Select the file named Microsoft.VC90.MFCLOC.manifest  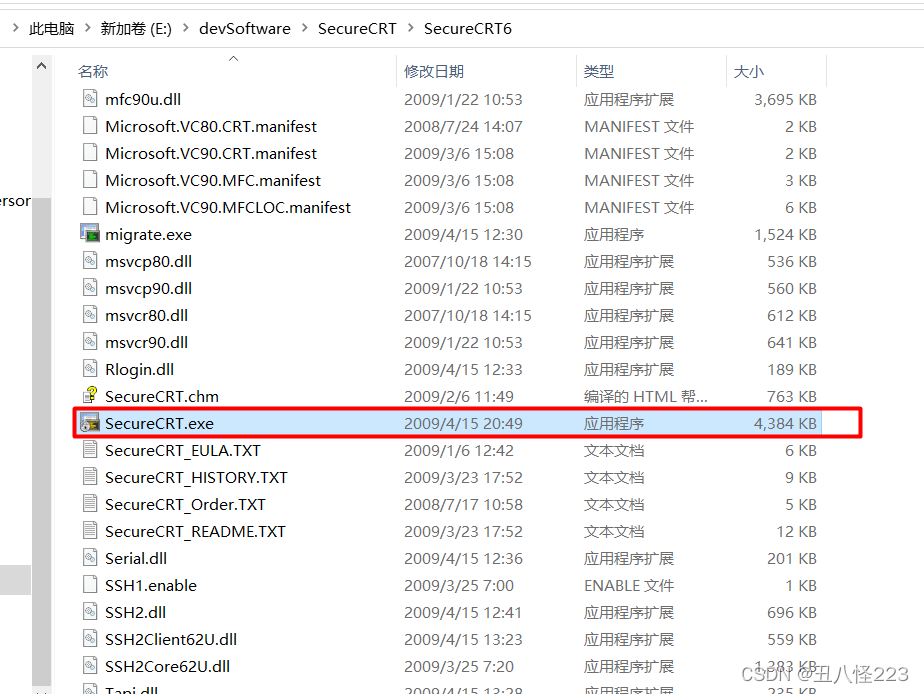pyautogui.click(x=227, y=207)
